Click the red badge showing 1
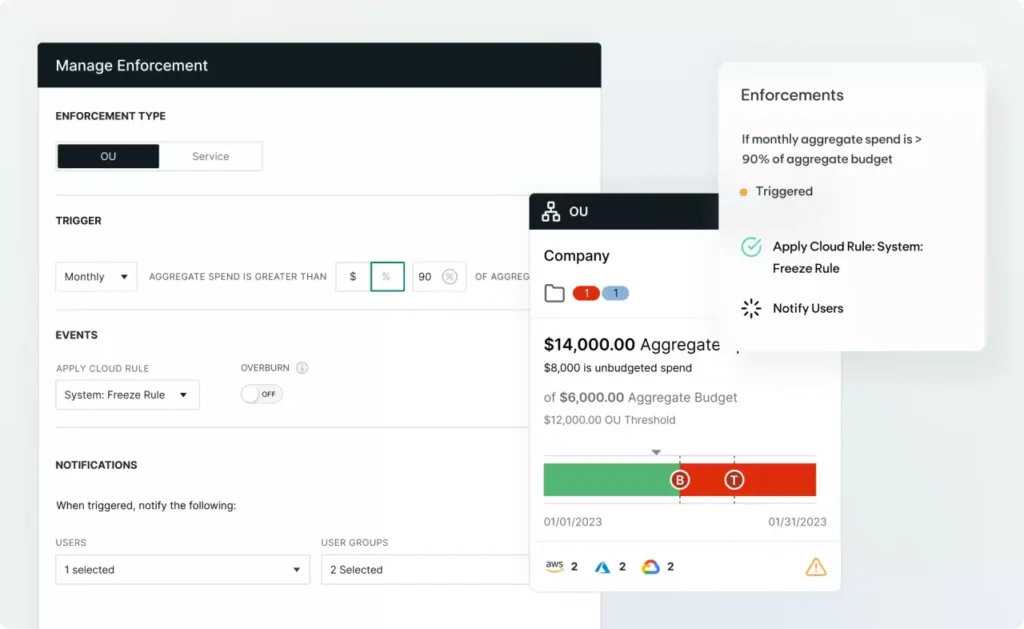 pos(586,293)
